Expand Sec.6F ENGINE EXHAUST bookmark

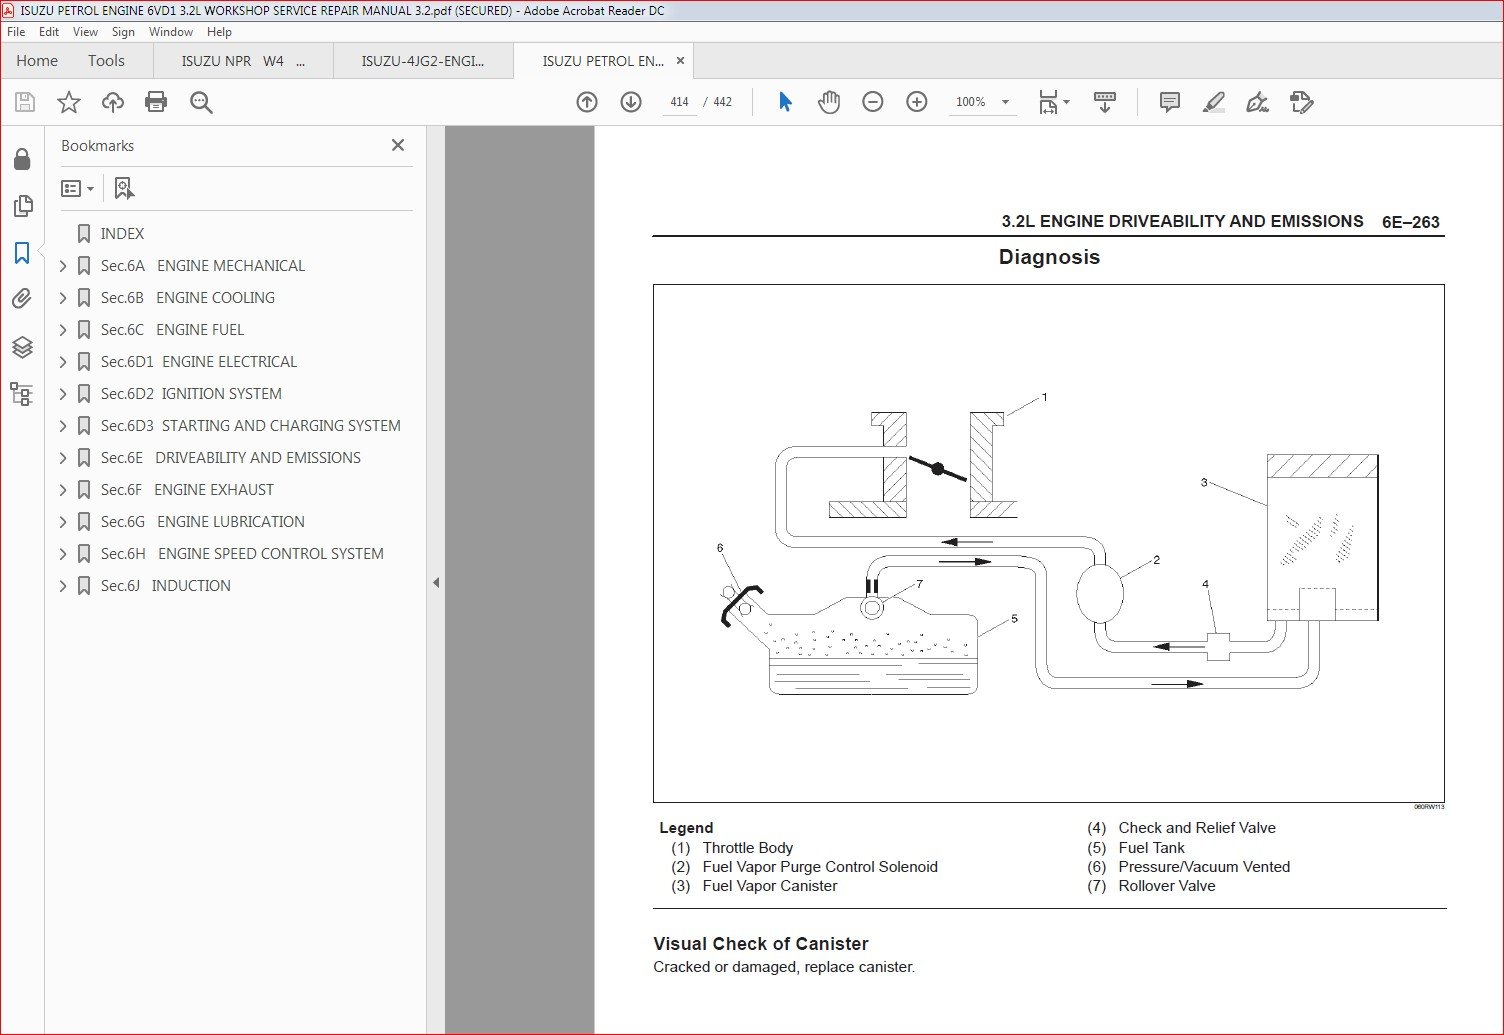[x=63, y=490]
